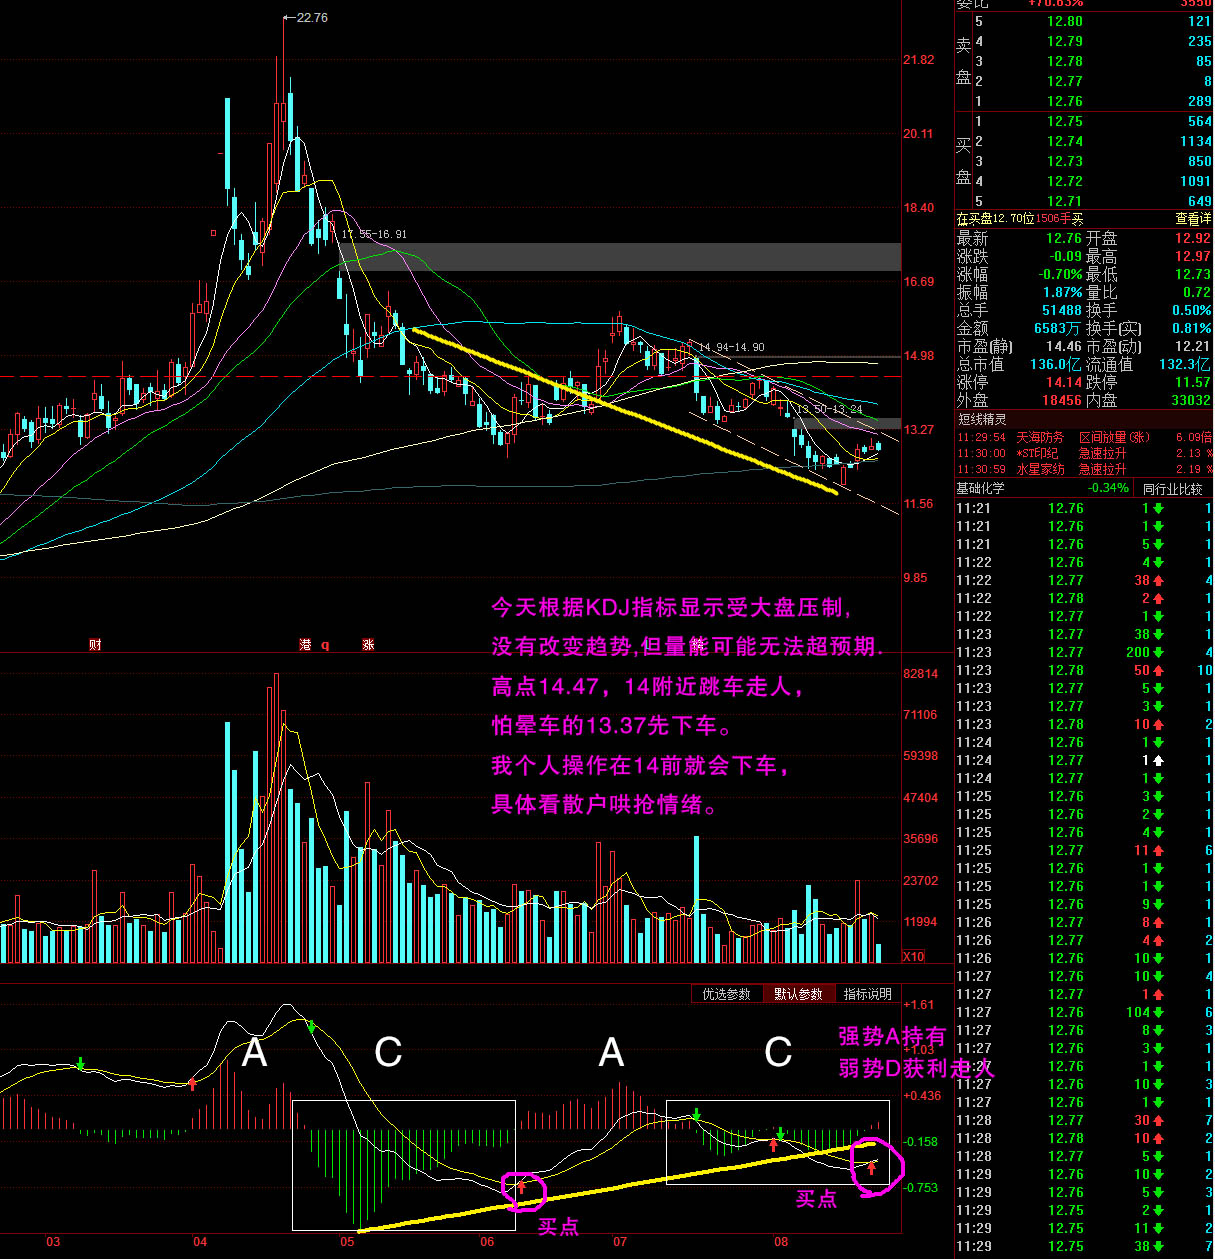Click the 港 event marker on chart
Viewport: 1215px width, 1259px height.
pyautogui.click(x=305, y=645)
